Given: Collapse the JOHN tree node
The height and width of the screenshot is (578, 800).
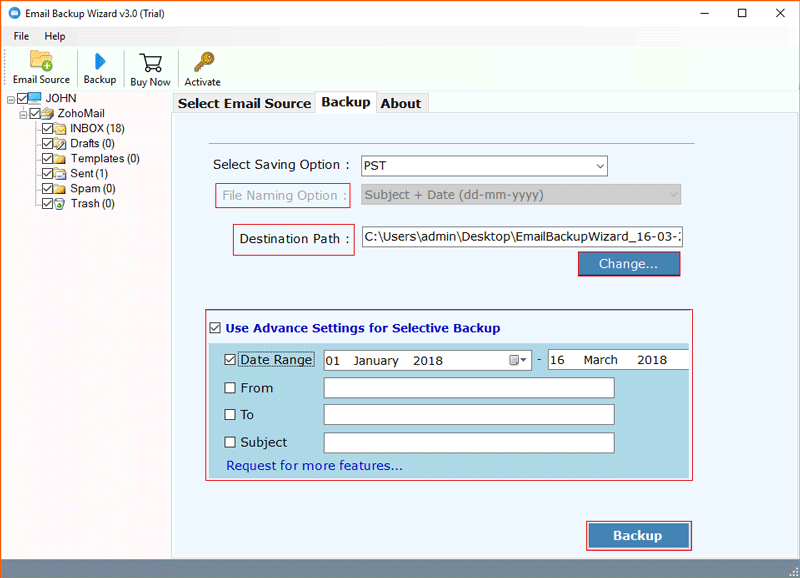Looking at the screenshot, I should tap(11, 100).
